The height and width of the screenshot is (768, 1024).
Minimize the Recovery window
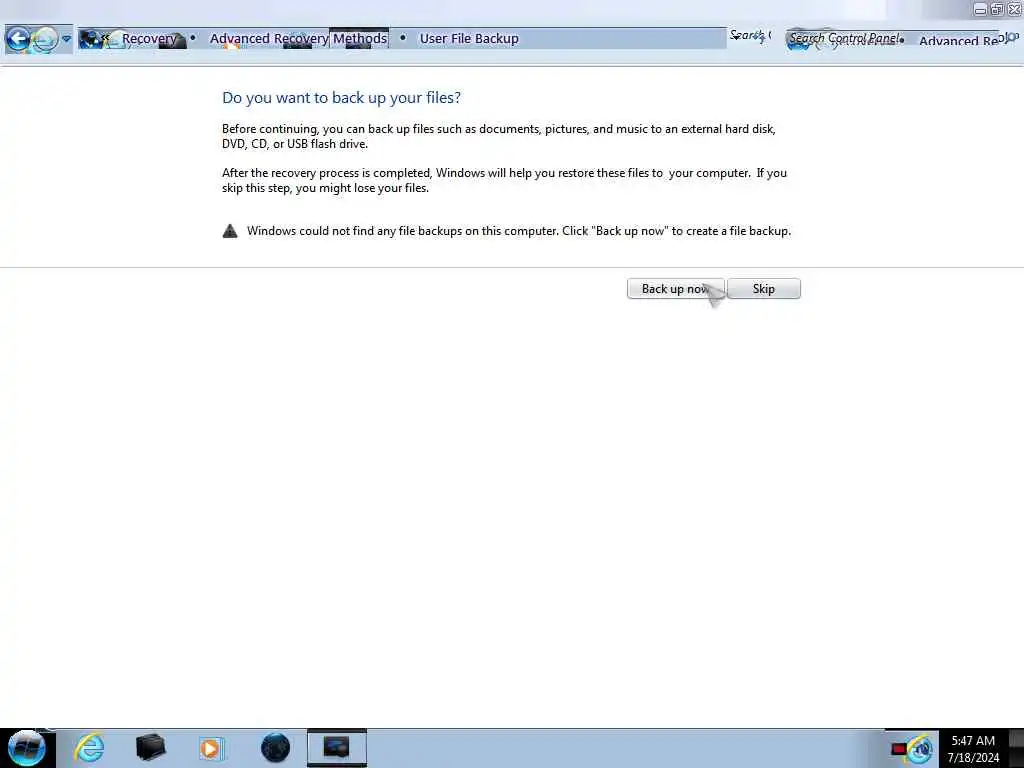(x=980, y=9)
